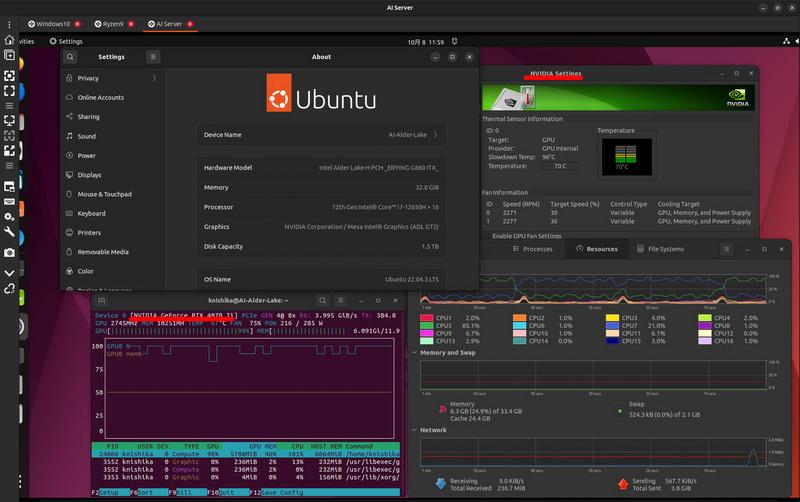This screenshot has width=800, height=502.
Task: Click the camera screenshot icon in left toolbar
Action: pos(9,253)
